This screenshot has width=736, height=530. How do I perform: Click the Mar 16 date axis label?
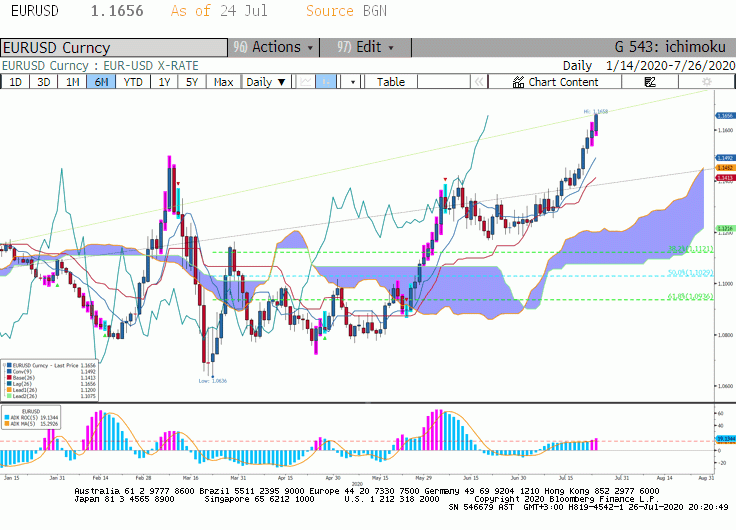point(191,478)
